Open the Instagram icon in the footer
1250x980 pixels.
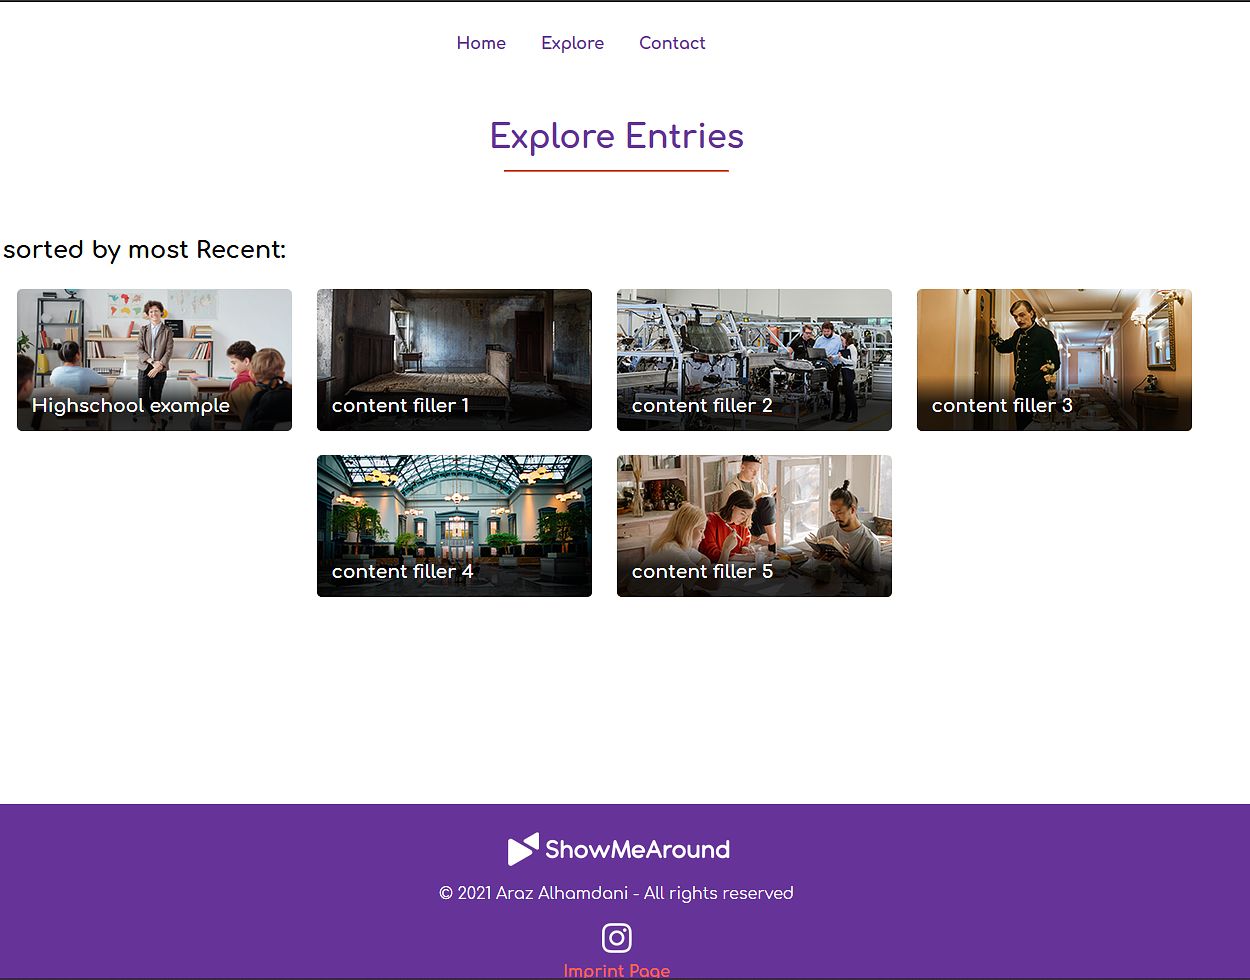point(616,938)
